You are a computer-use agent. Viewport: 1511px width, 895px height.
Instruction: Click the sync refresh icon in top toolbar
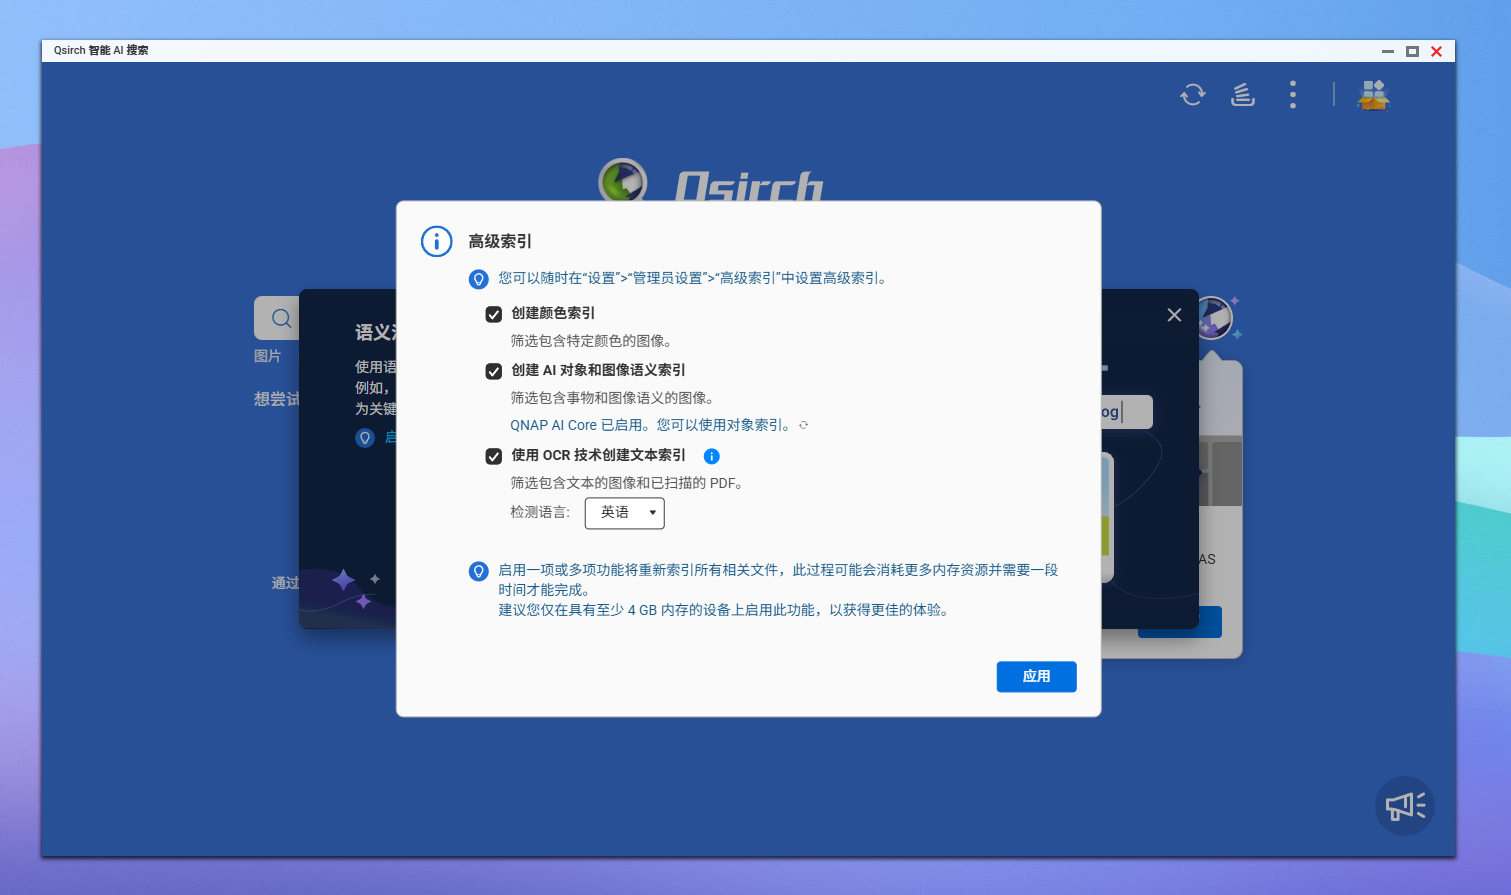click(1192, 95)
